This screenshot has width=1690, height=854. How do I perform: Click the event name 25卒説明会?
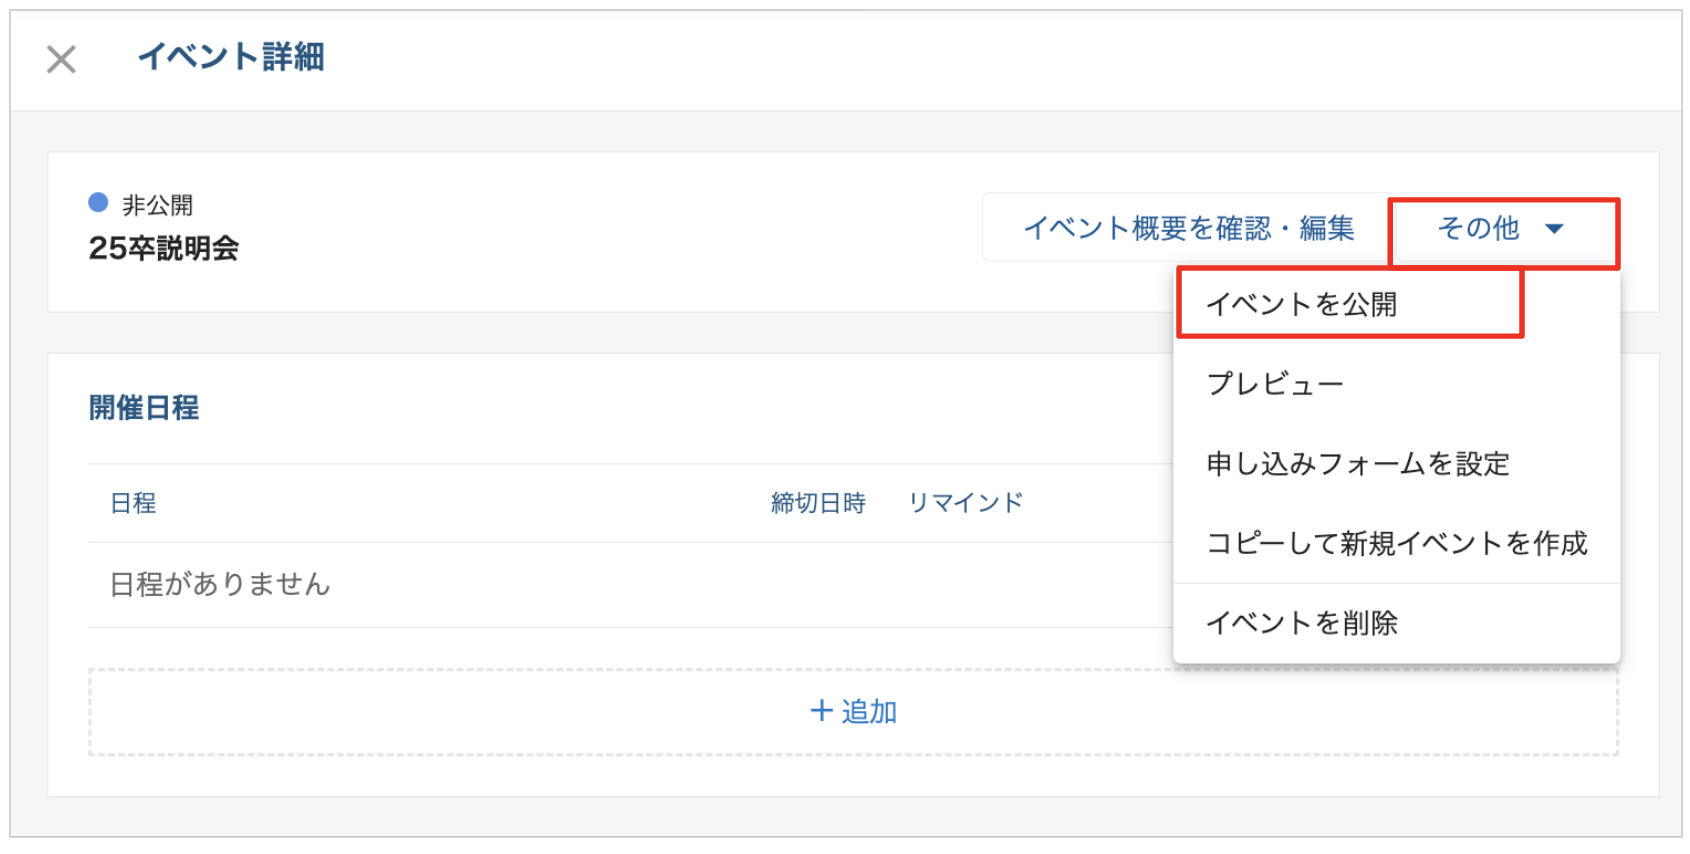coord(164,248)
